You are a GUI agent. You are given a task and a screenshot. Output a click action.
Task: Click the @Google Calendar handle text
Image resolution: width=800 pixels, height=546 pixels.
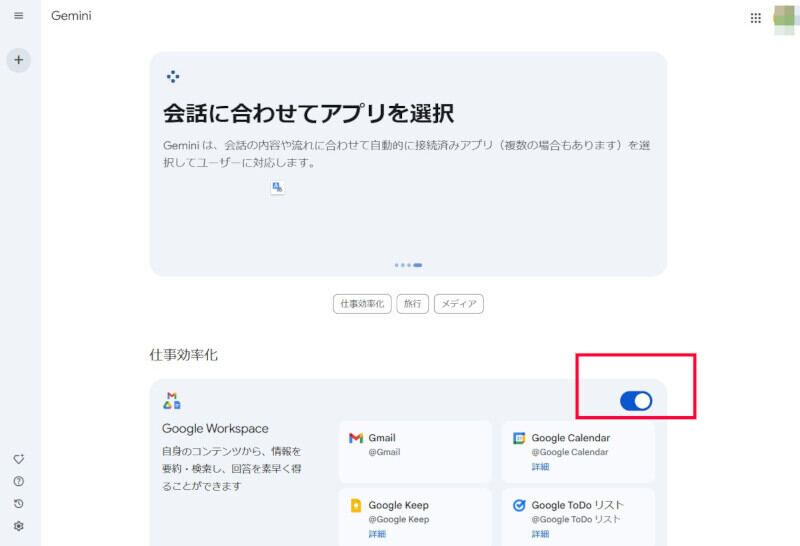[570, 452]
